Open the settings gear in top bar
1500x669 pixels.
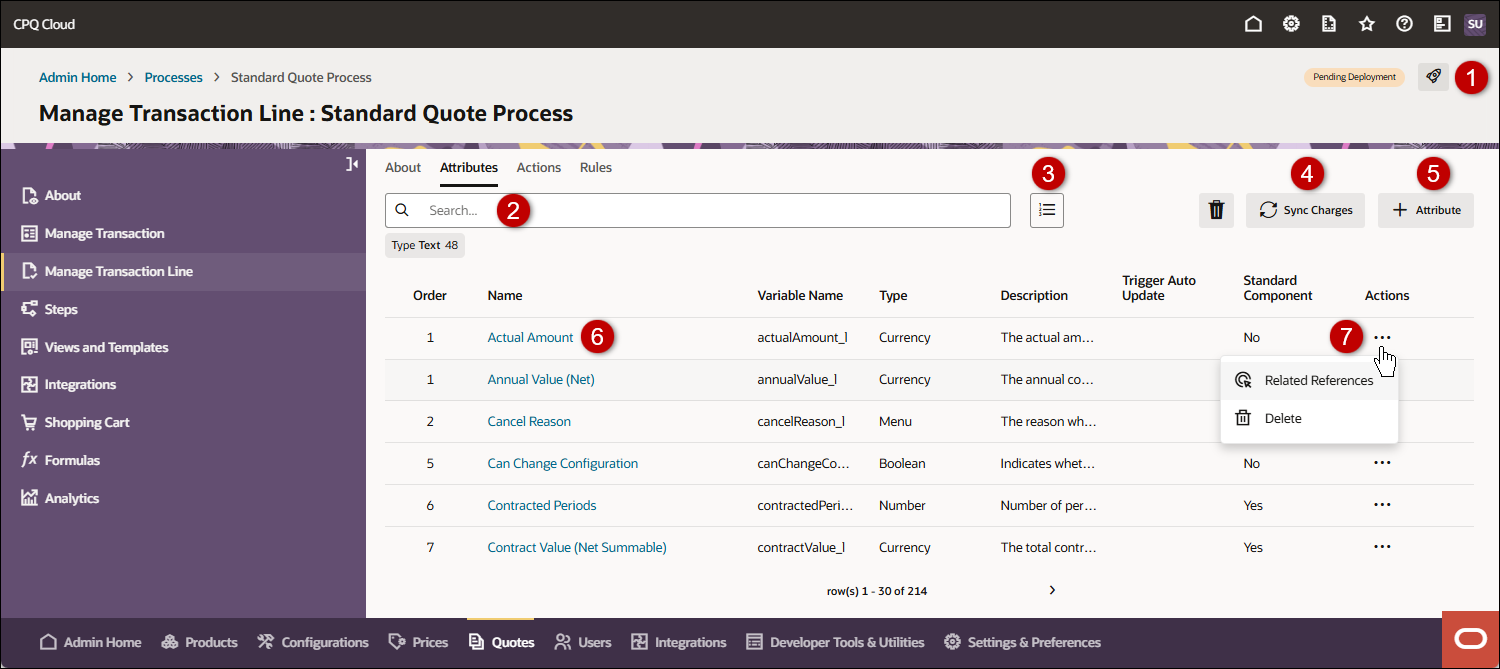[1291, 24]
